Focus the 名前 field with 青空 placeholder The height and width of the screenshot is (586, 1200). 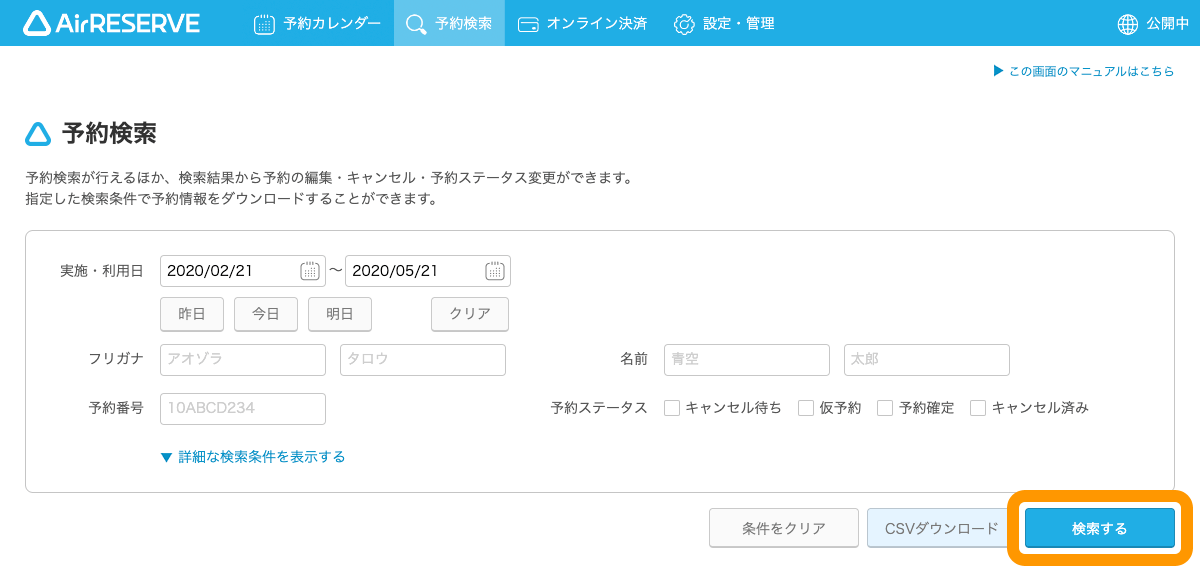747,360
